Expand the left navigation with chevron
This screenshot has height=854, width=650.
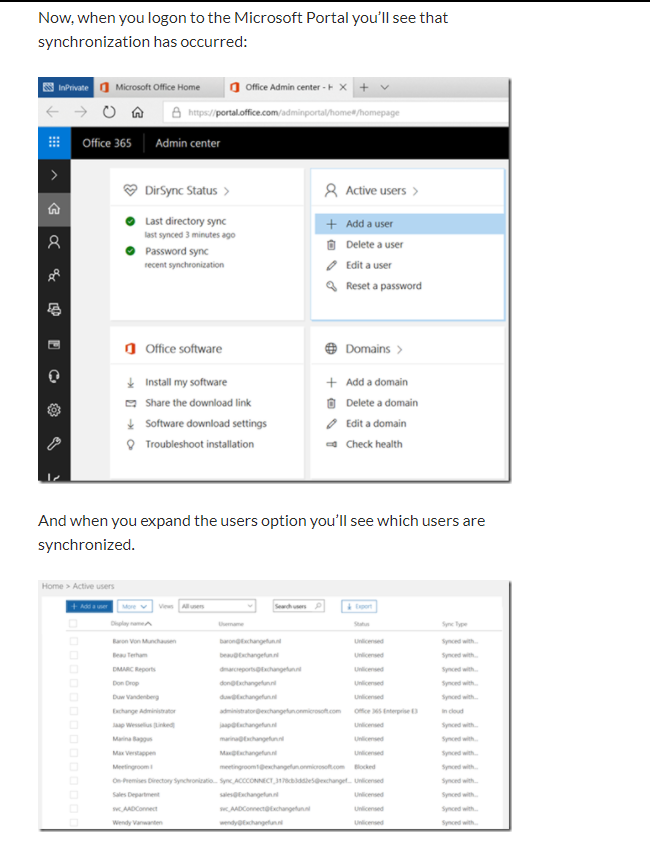click(54, 175)
